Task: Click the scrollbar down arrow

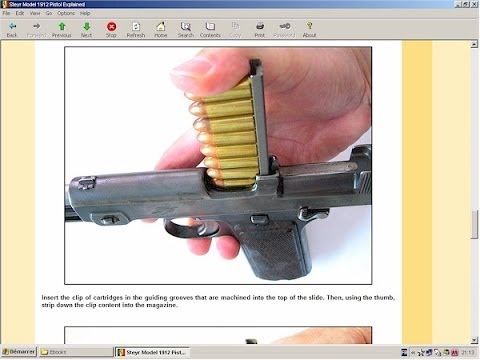Action: 474,340
